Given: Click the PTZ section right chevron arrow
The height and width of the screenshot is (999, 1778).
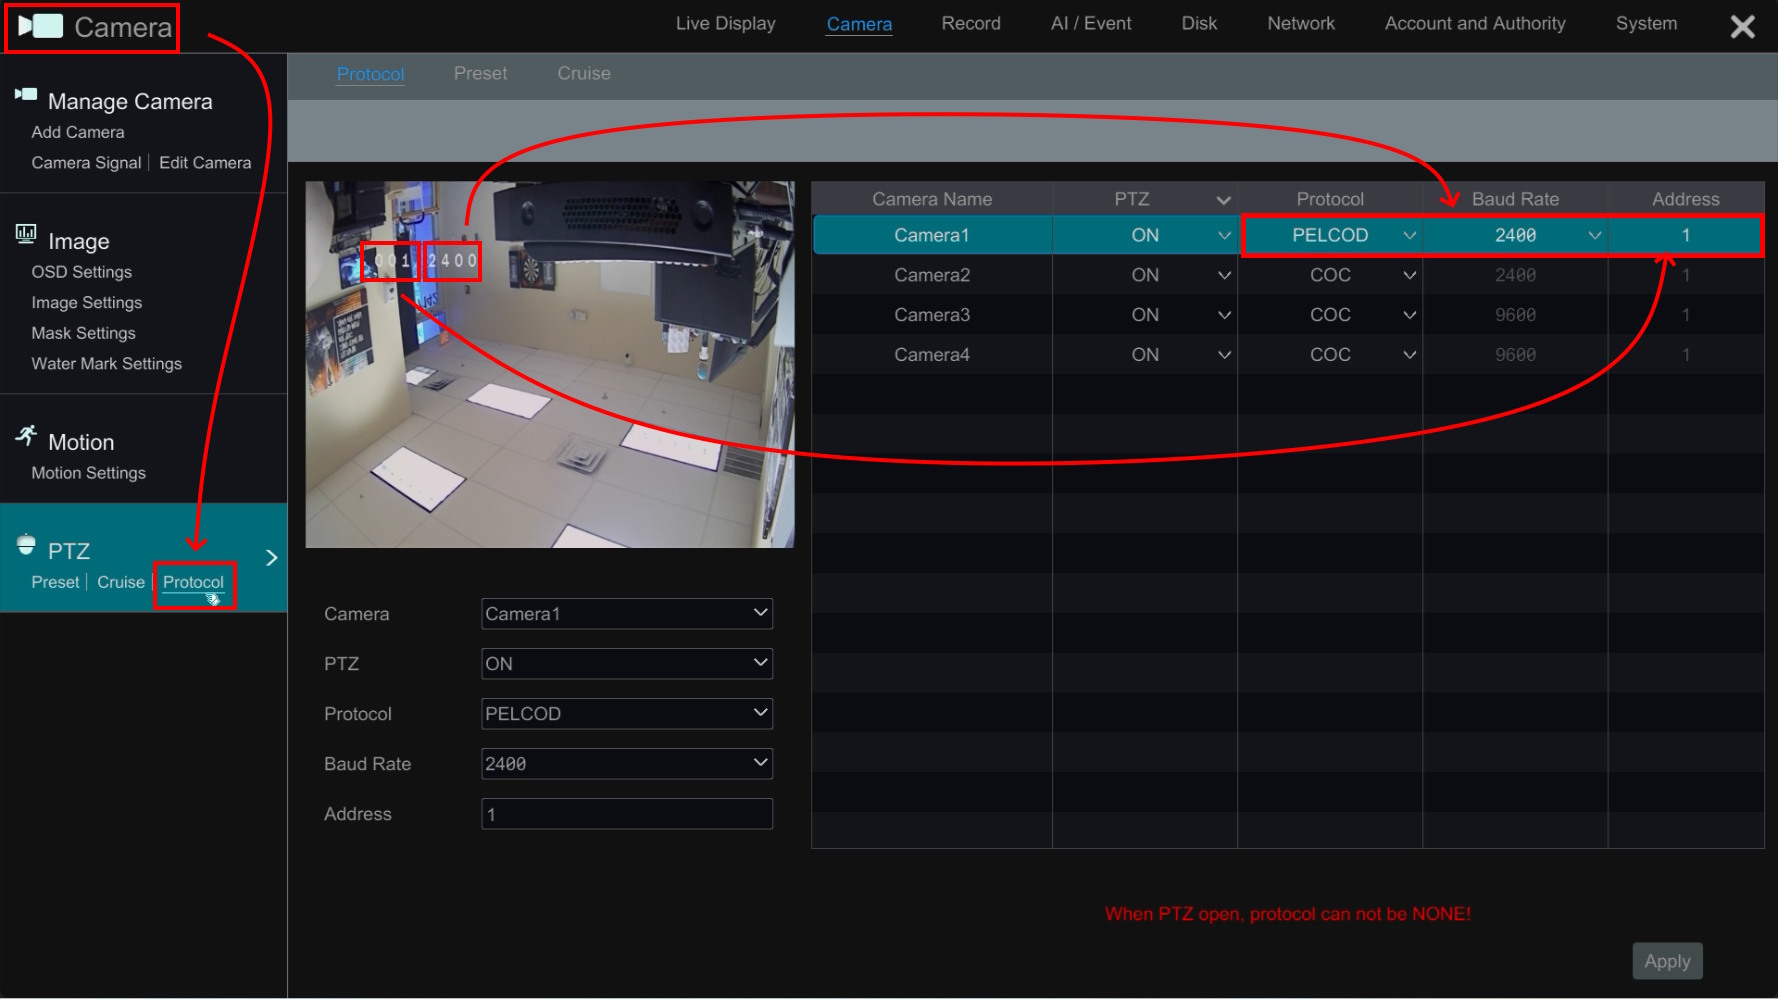Looking at the screenshot, I should coord(271,558).
